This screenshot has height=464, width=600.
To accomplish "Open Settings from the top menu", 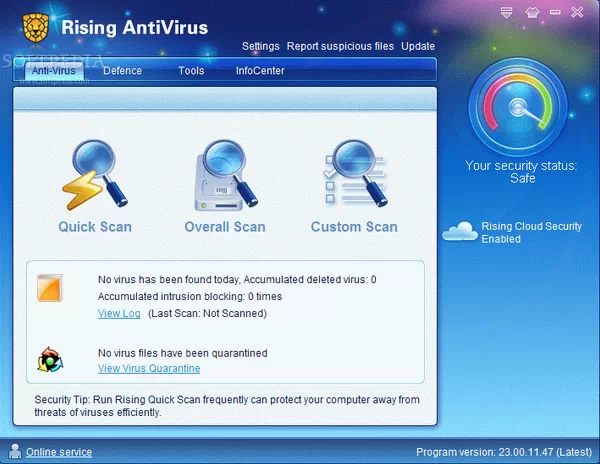I will pos(260,47).
